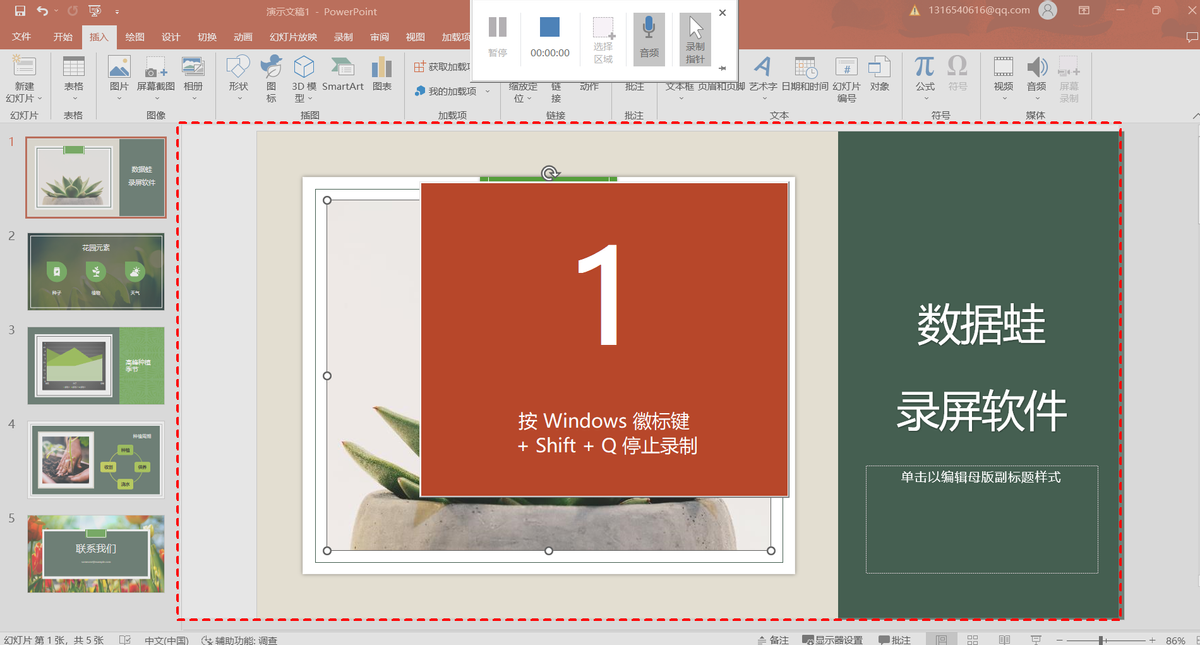Insert a Chart (图表)
The height and width of the screenshot is (645, 1200).
click(382, 74)
